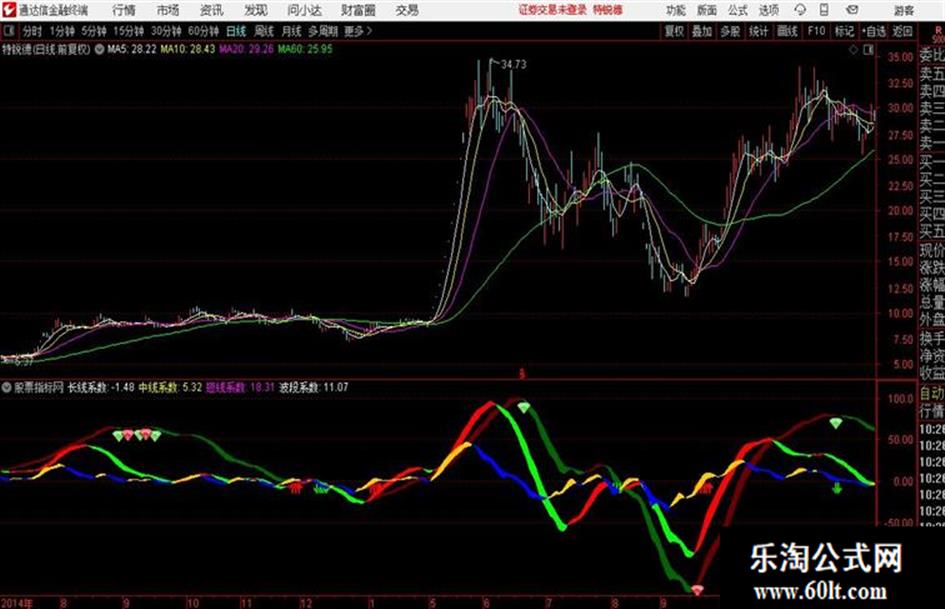Switch to the 15分钟 period tab
Image resolution: width=945 pixels, height=609 pixels.
click(128, 31)
